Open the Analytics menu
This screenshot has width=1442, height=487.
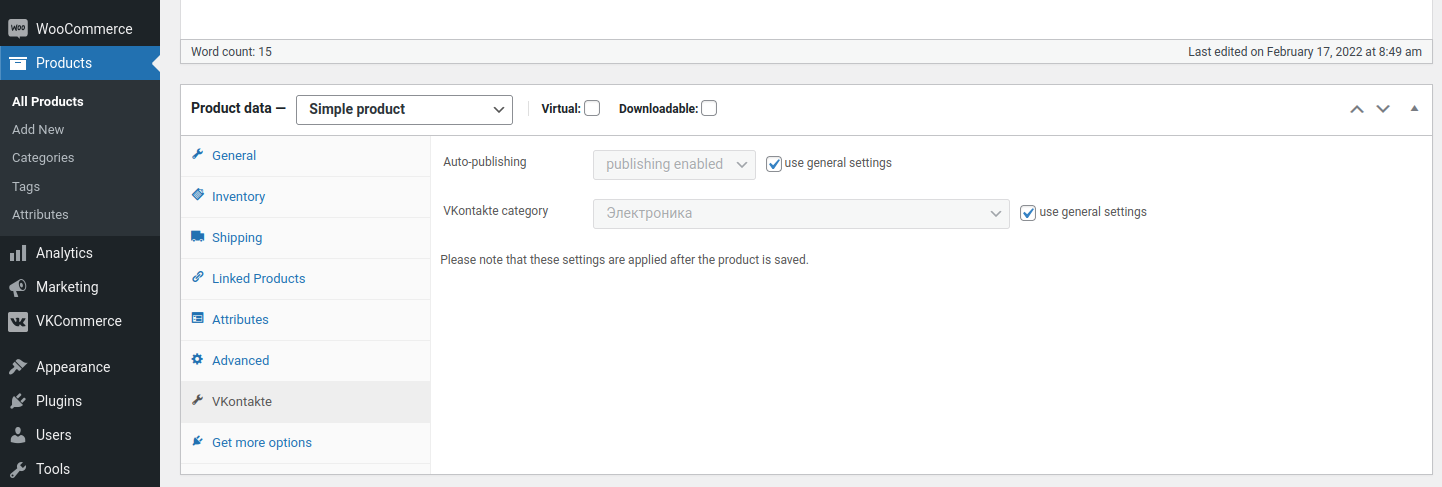click(x=80, y=253)
